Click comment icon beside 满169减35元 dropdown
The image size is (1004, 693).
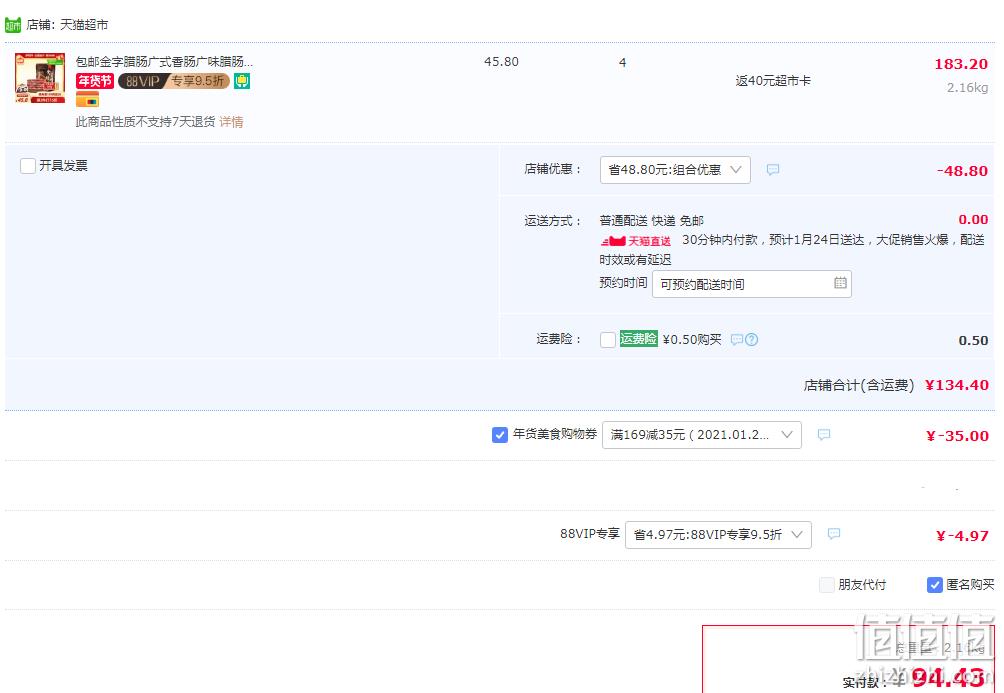(x=823, y=435)
